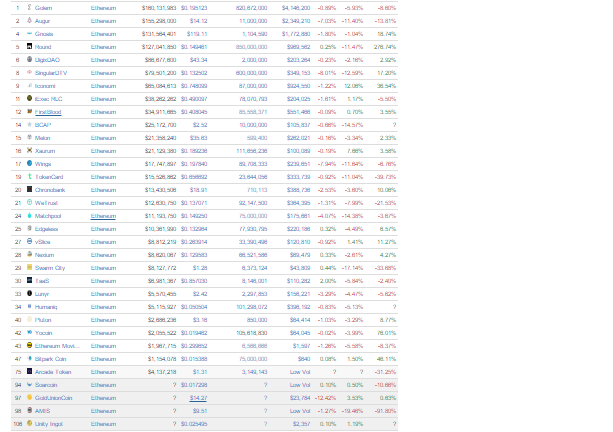613x432 pixels.
Task: Click the DigixDAO token logo icon
Action: point(29,59)
